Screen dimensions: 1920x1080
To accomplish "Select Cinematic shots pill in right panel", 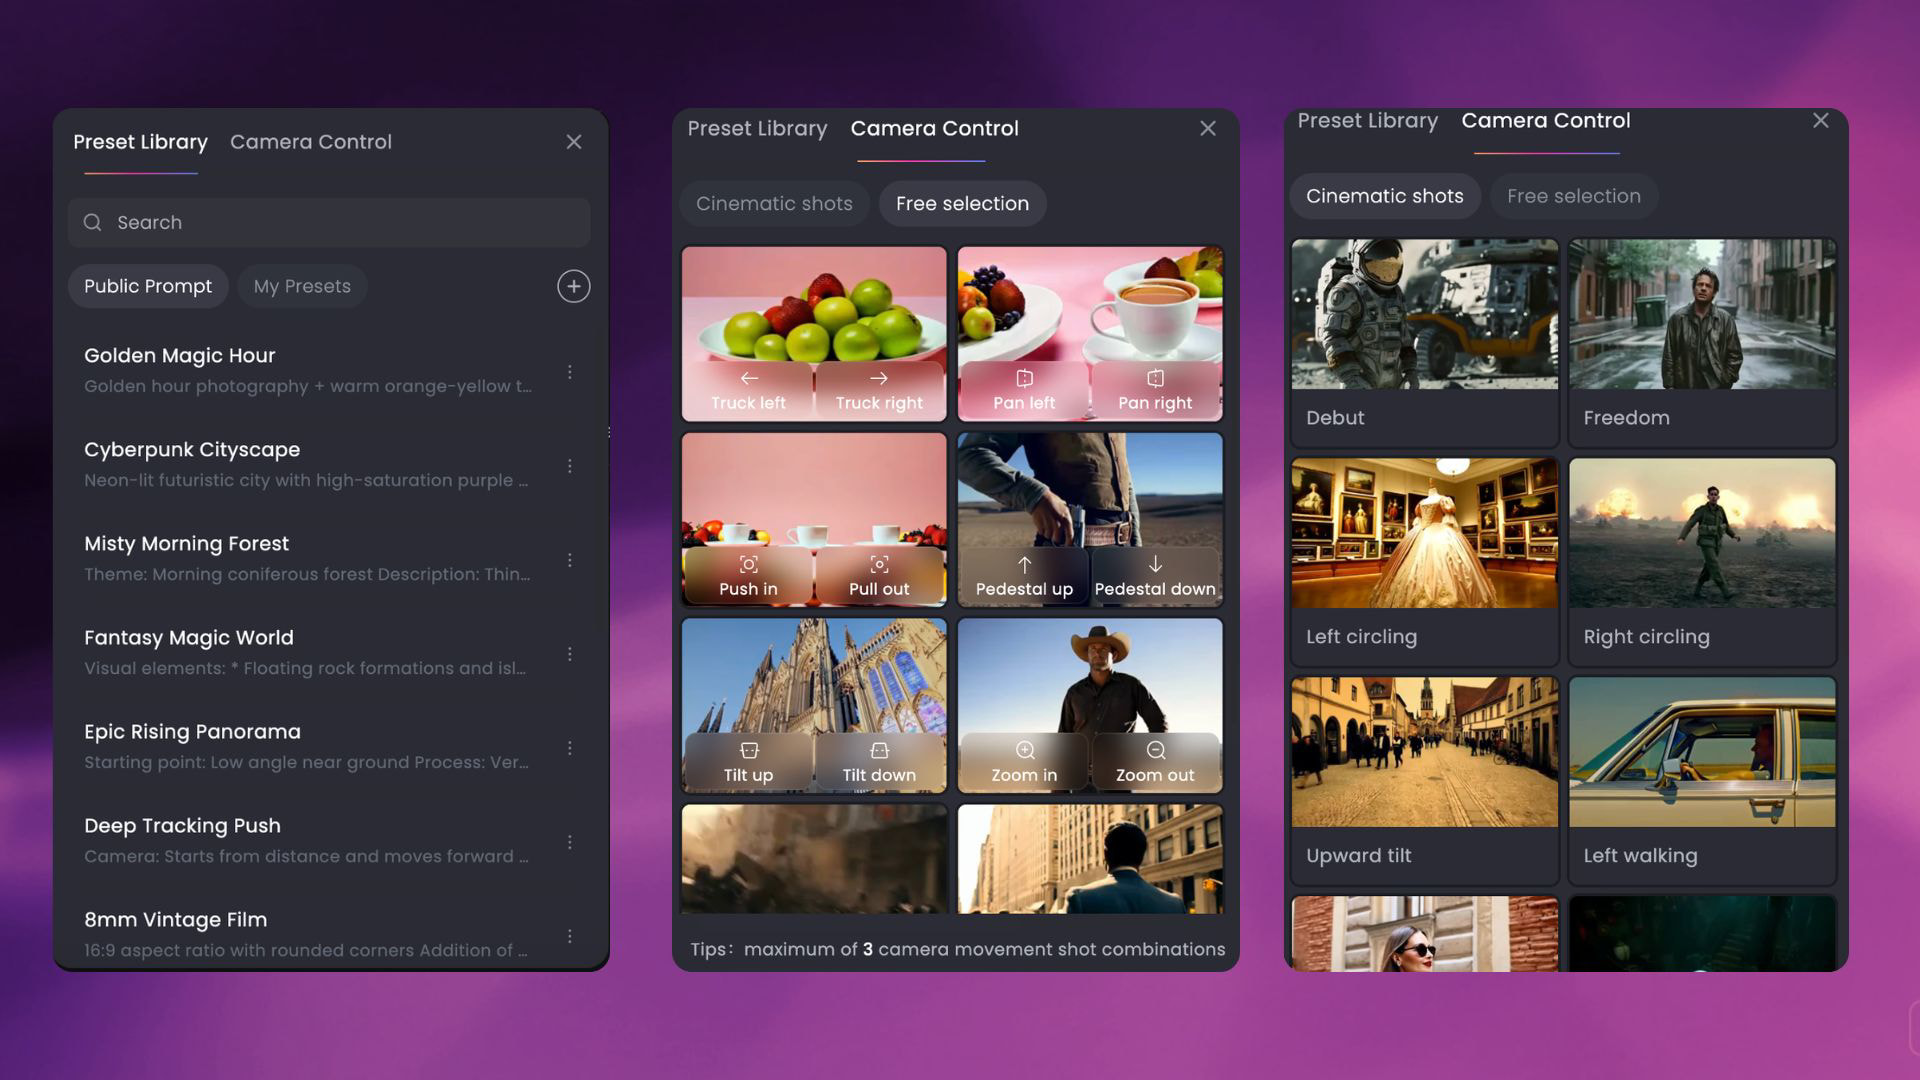I will coord(1384,196).
